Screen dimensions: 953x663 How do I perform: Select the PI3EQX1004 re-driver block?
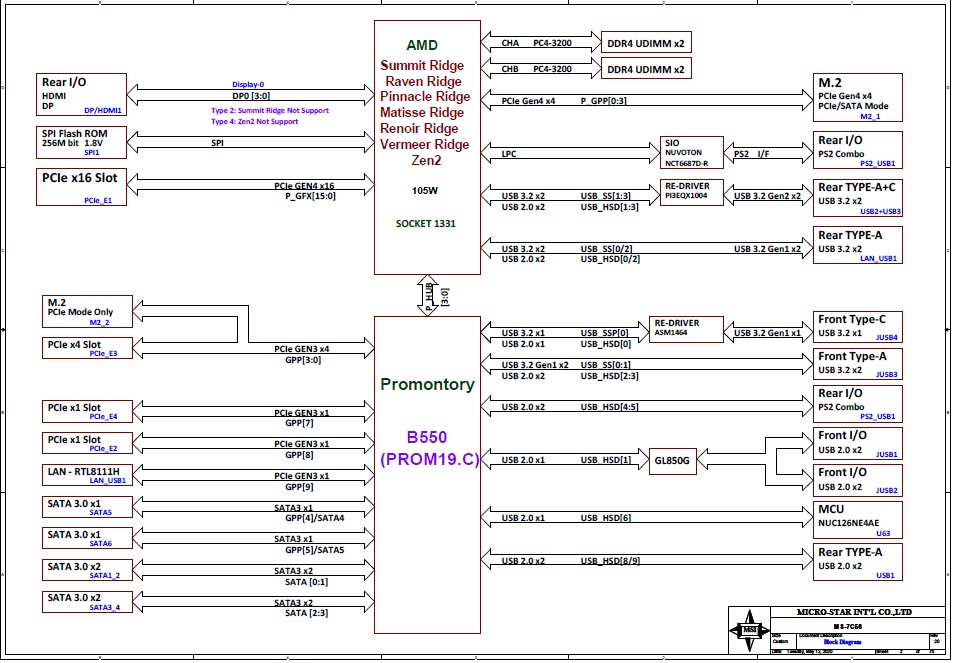pyautogui.click(x=691, y=191)
